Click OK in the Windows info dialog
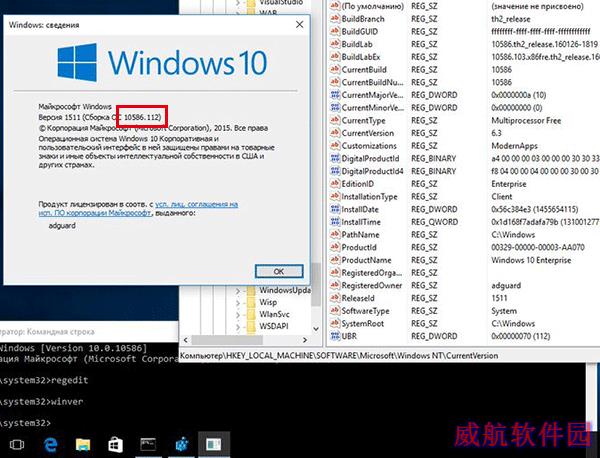Viewport: 600px width, 458px height. pyautogui.click(x=279, y=271)
